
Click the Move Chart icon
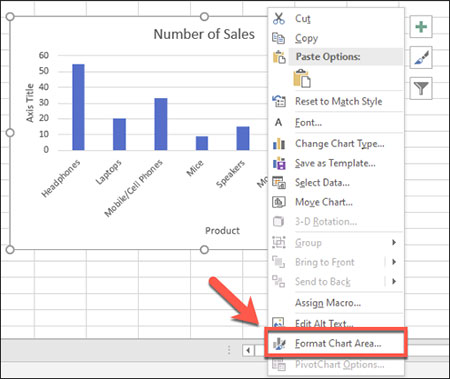(279, 202)
